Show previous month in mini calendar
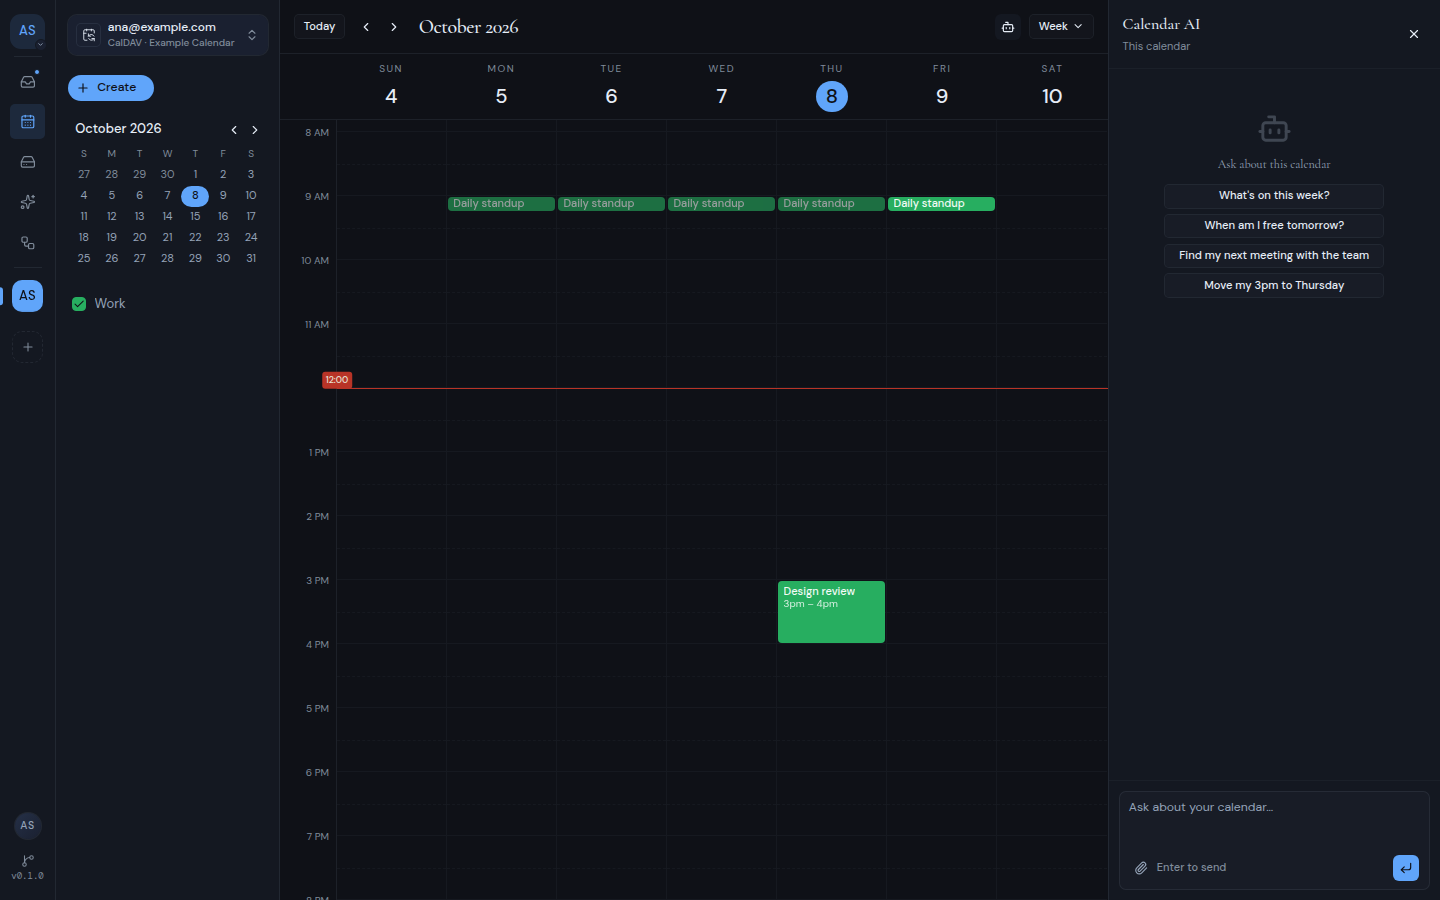1440x900 pixels. 234,130
